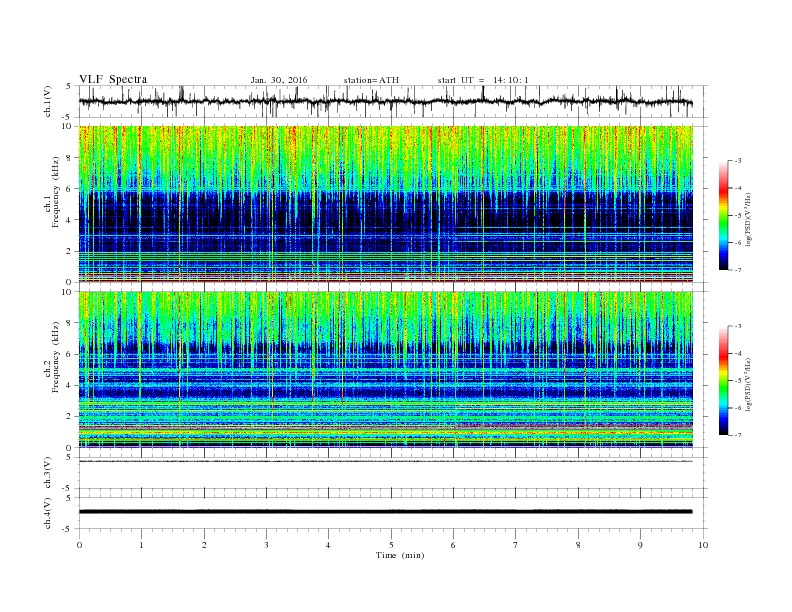Viewport: 792px width, 612px height.
Task: Click the "-3" label on ch.1 colorbar
Action: tap(738, 161)
